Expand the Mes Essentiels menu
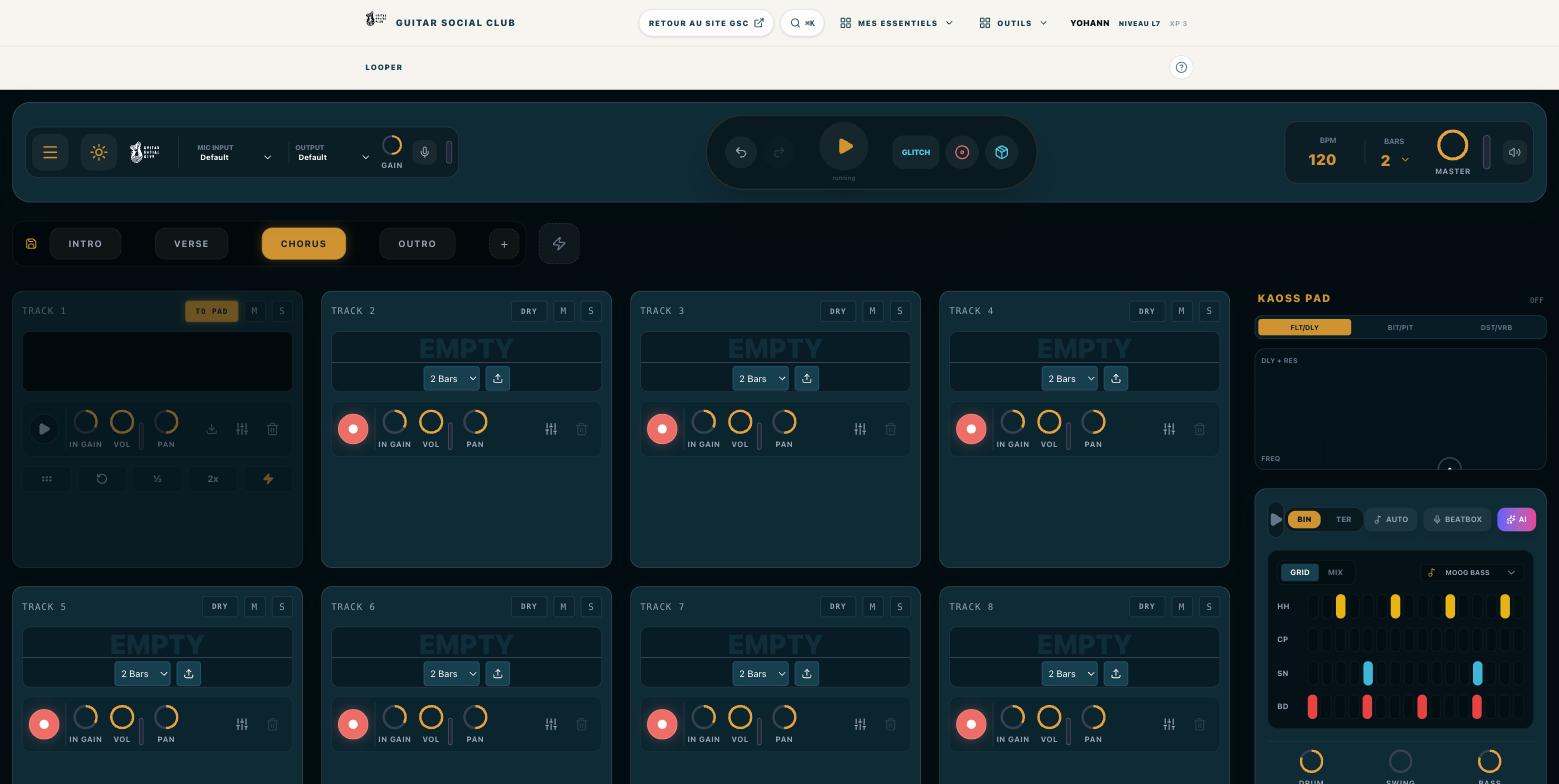This screenshot has height=784, width=1559. [x=897, y=23]
